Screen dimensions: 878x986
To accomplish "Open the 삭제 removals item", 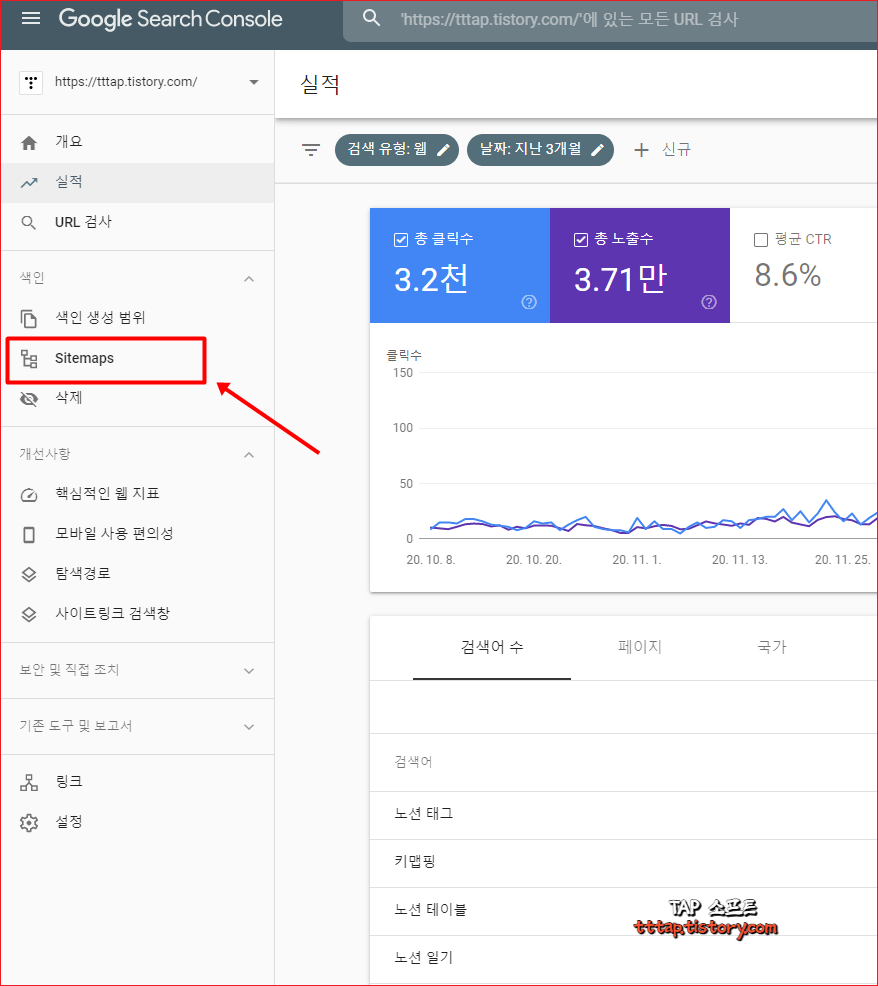I will [x=138, y=397].
